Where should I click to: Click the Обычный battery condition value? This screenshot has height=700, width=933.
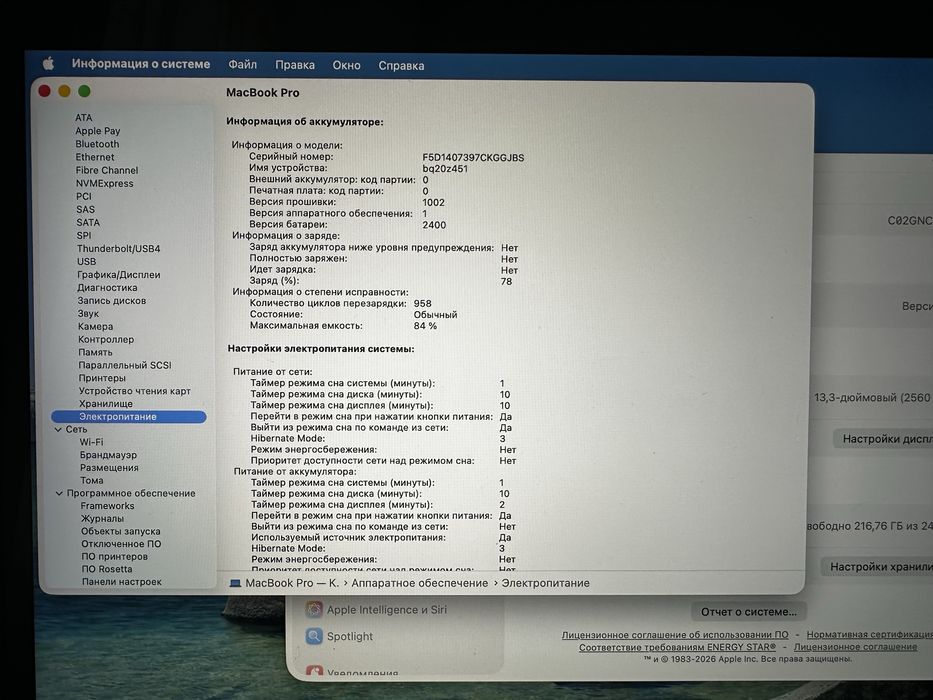[x=436, y=315]
